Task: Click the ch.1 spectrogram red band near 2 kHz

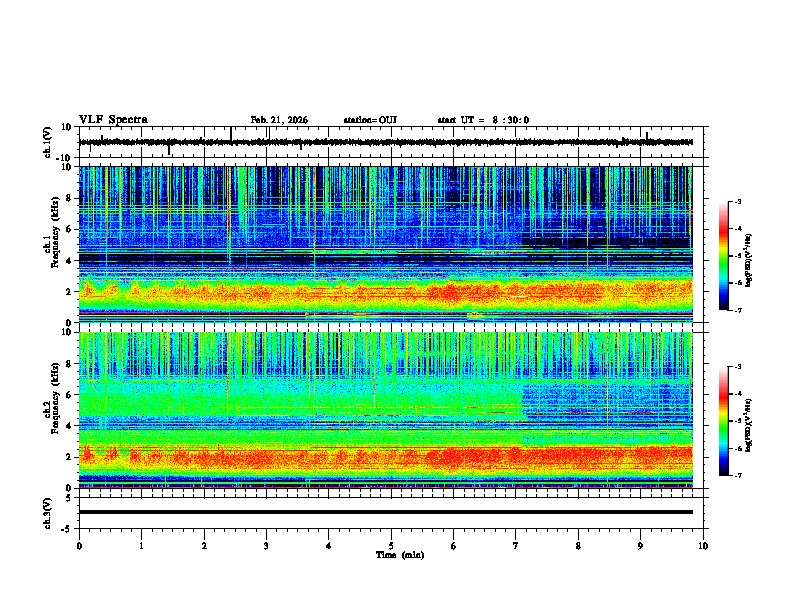Action: (386, 292)
